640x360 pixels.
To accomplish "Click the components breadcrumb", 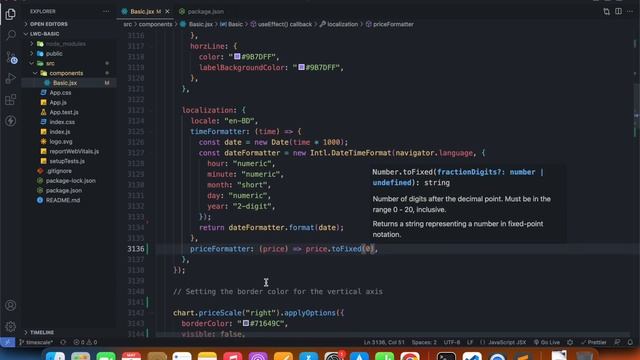I will pyautogui.click(x=156, y=24).
